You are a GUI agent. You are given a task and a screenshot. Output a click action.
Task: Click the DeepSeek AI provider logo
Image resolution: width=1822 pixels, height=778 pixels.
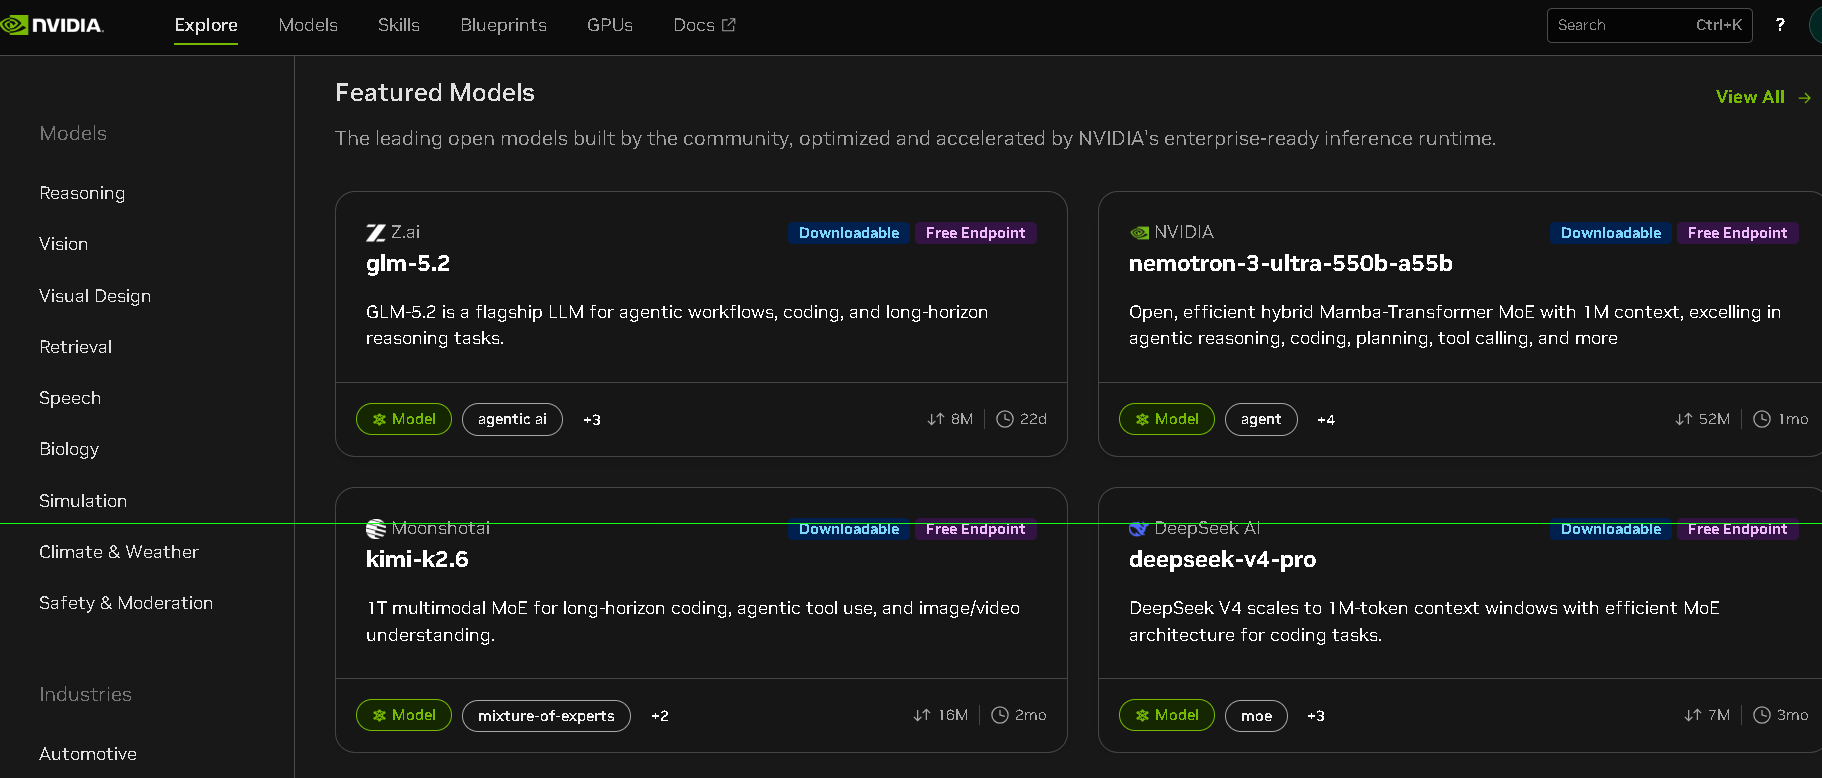point(1139,529)
